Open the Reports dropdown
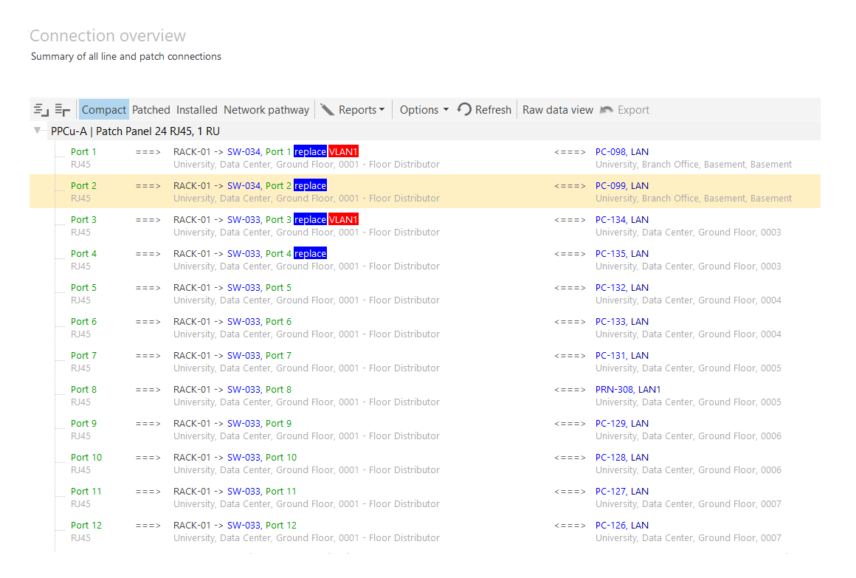856x578 pixels. coord(361,110)
